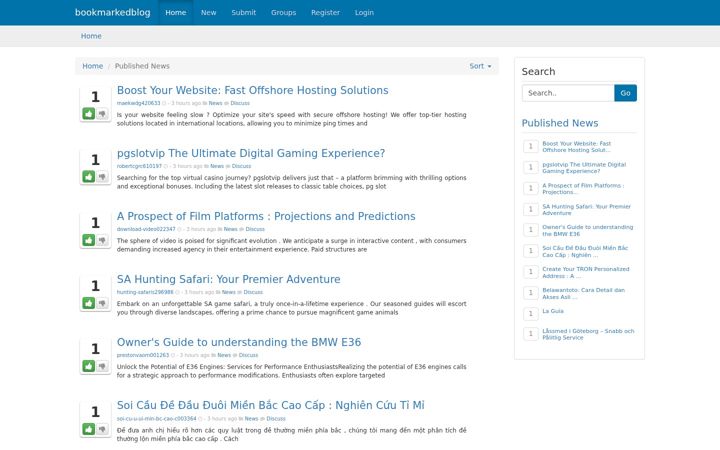
Task: Upvote the pgslotvip Digital Gaming post
Action: pyautogui.click(x=89, y=177)
